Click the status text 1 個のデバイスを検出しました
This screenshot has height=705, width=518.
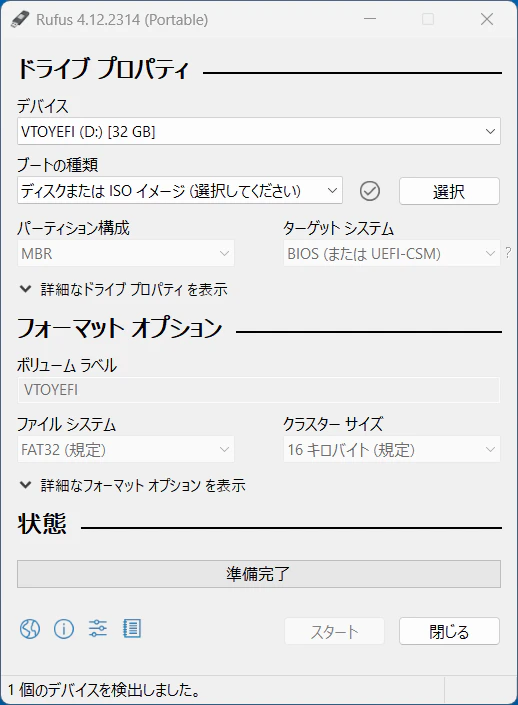click(104, 690)
